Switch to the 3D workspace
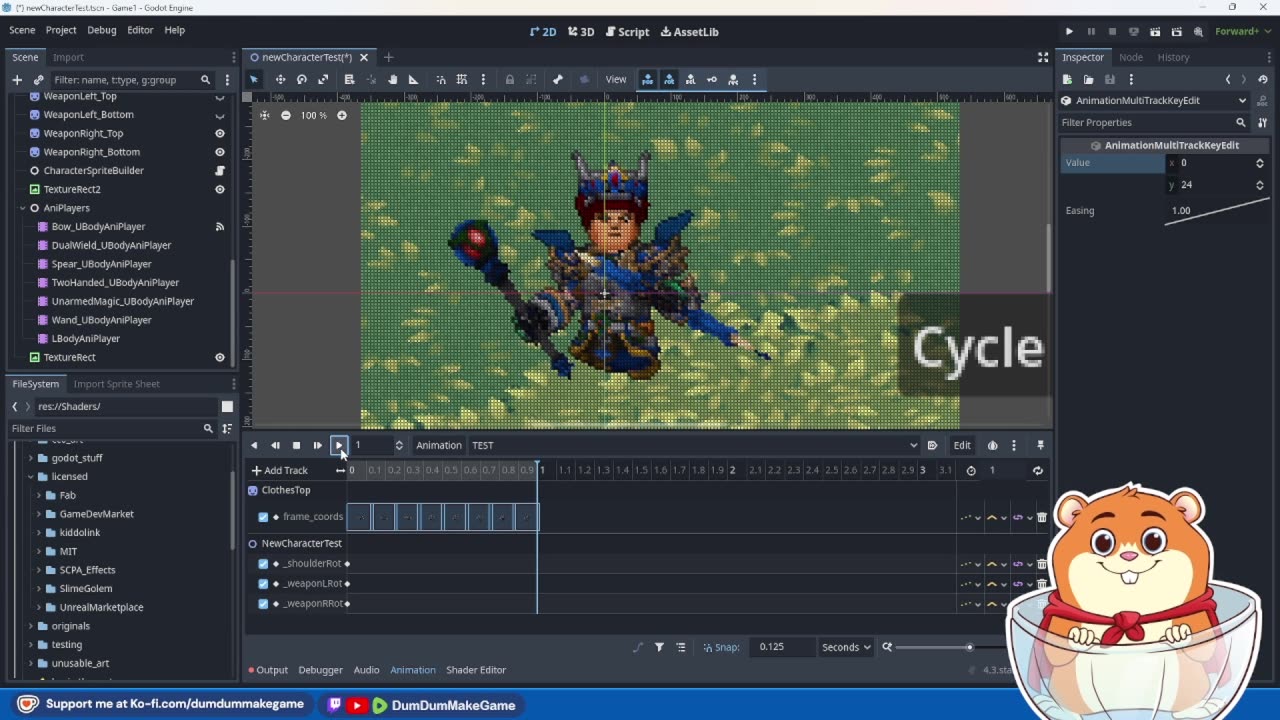 (x=581, y=32)
